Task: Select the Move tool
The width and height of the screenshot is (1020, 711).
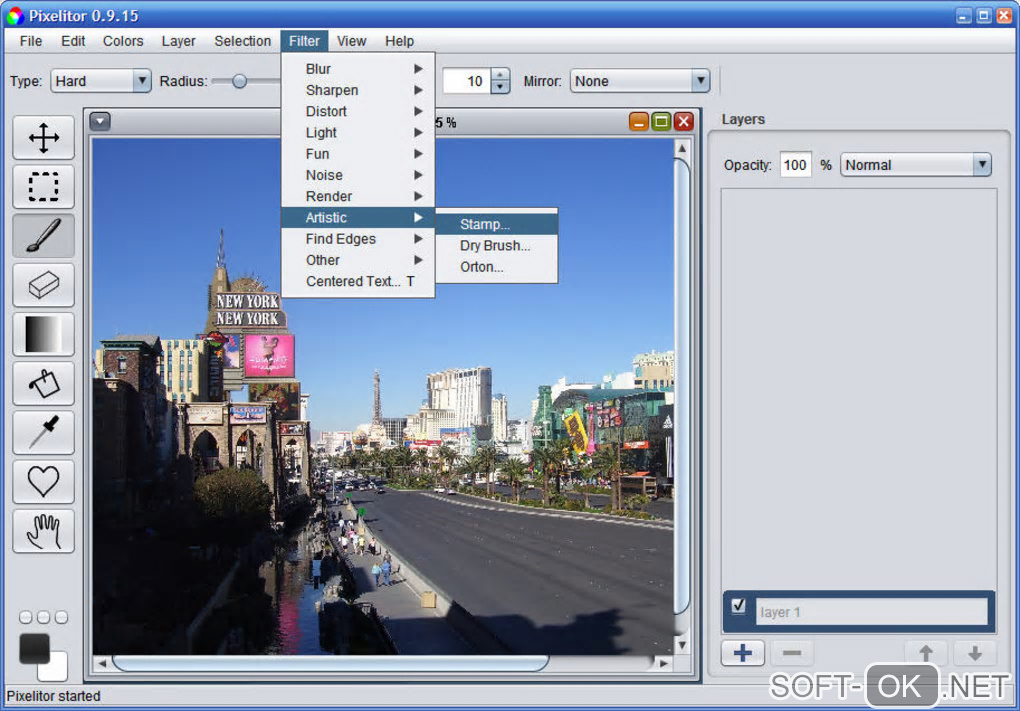Action: [x=43, y=138]
